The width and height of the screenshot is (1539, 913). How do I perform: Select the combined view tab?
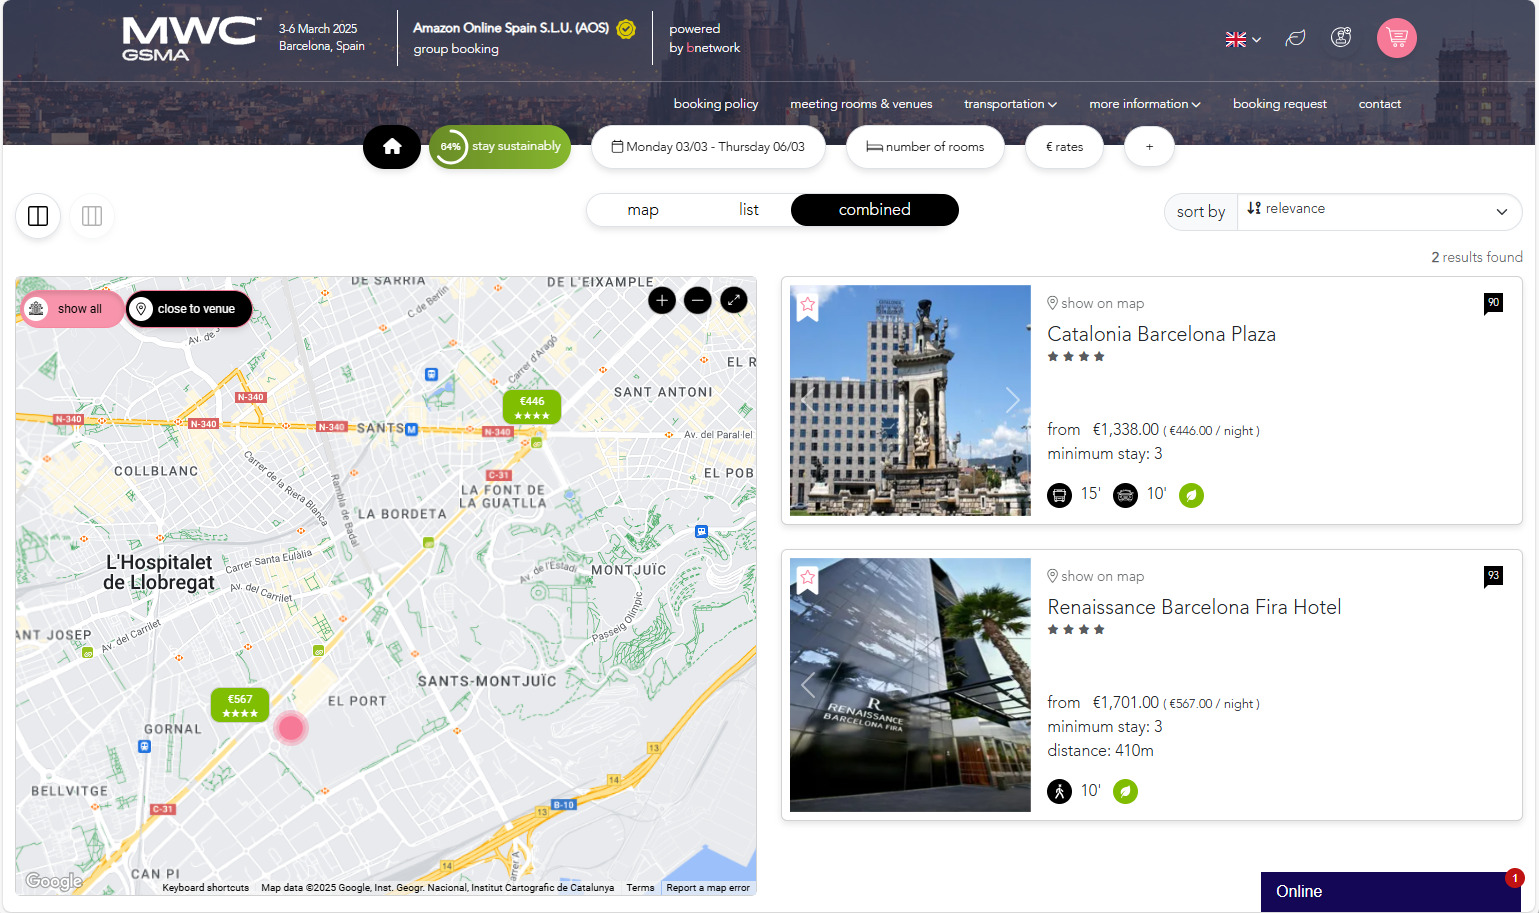tap(875, 210)
